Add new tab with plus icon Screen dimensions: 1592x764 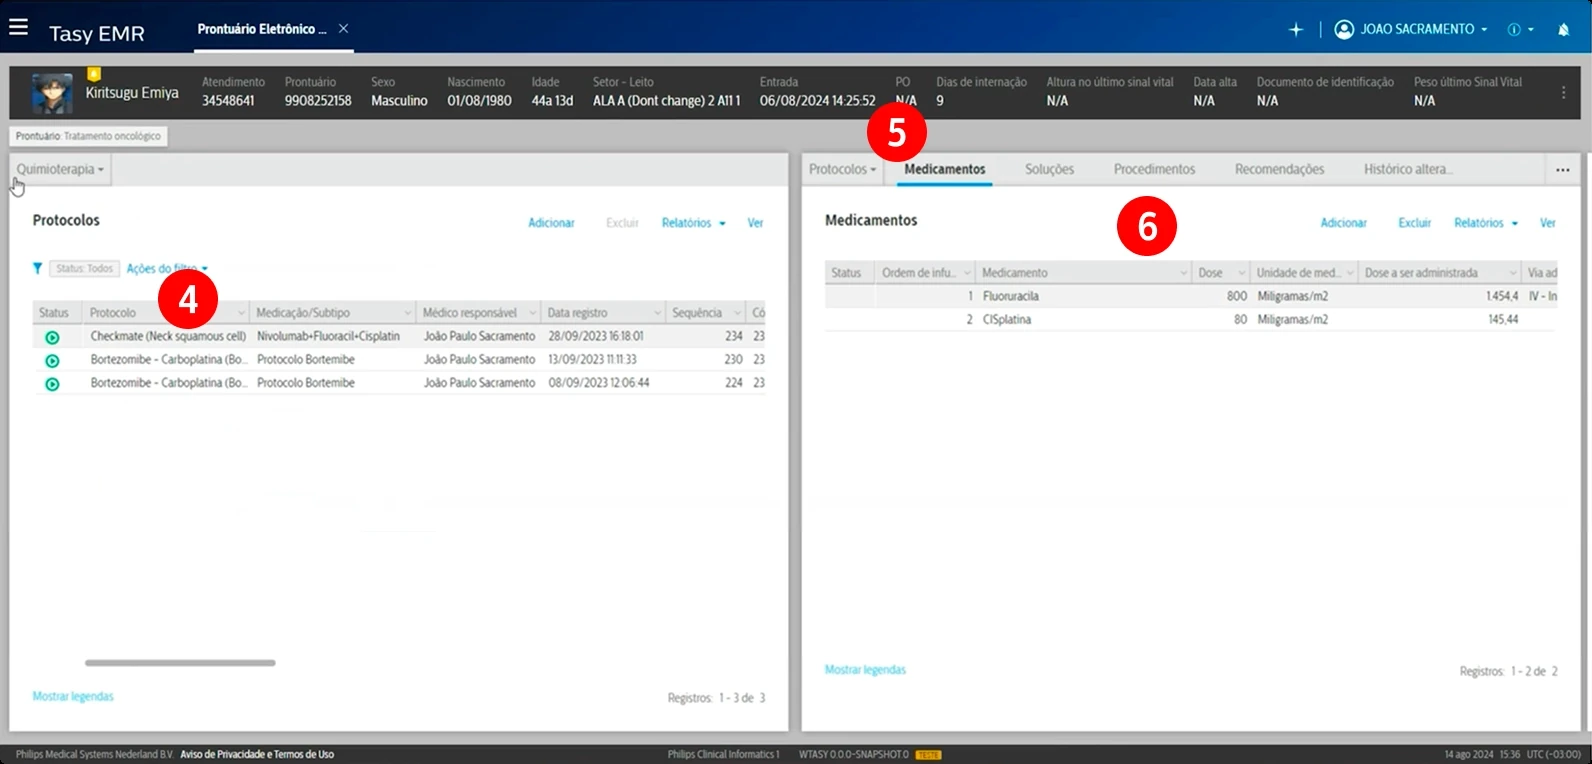[1296, 30]
